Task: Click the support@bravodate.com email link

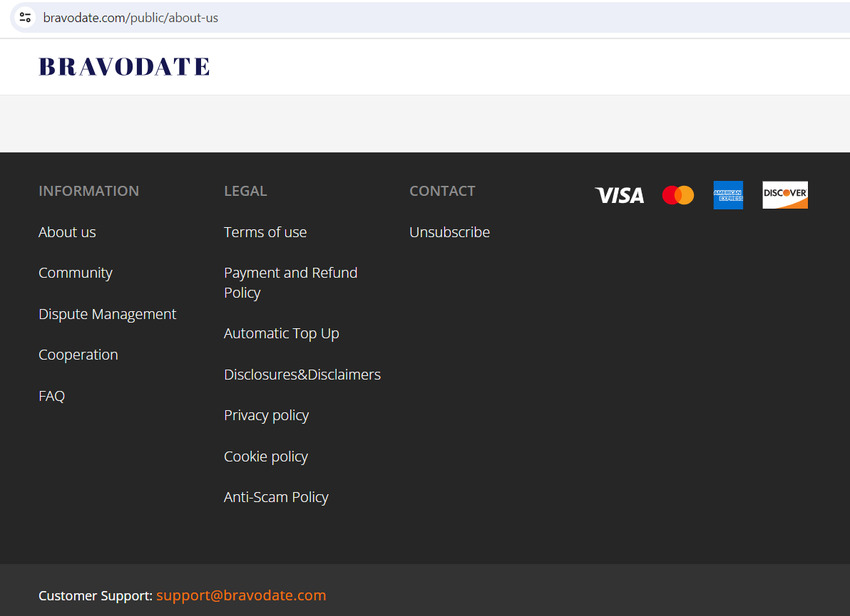Action: point(241,595)
